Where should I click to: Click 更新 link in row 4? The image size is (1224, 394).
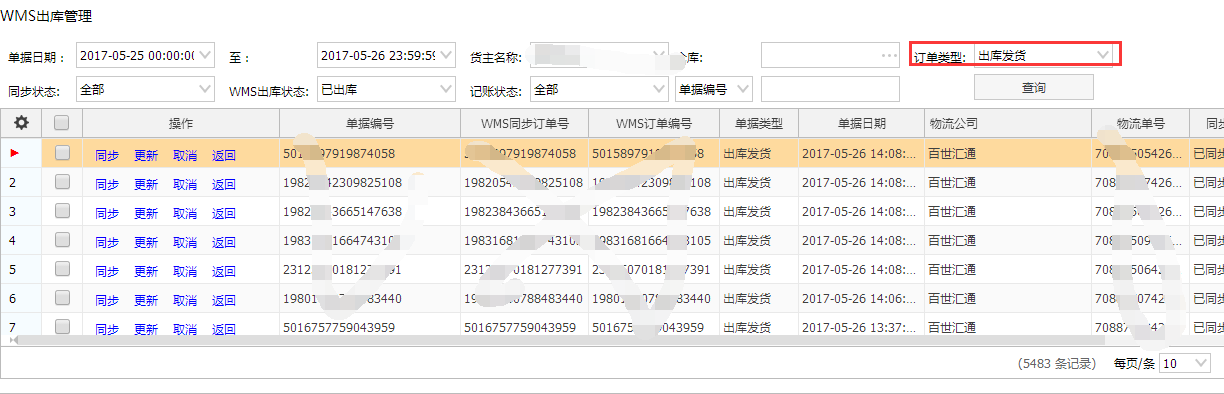pos(146,242)
